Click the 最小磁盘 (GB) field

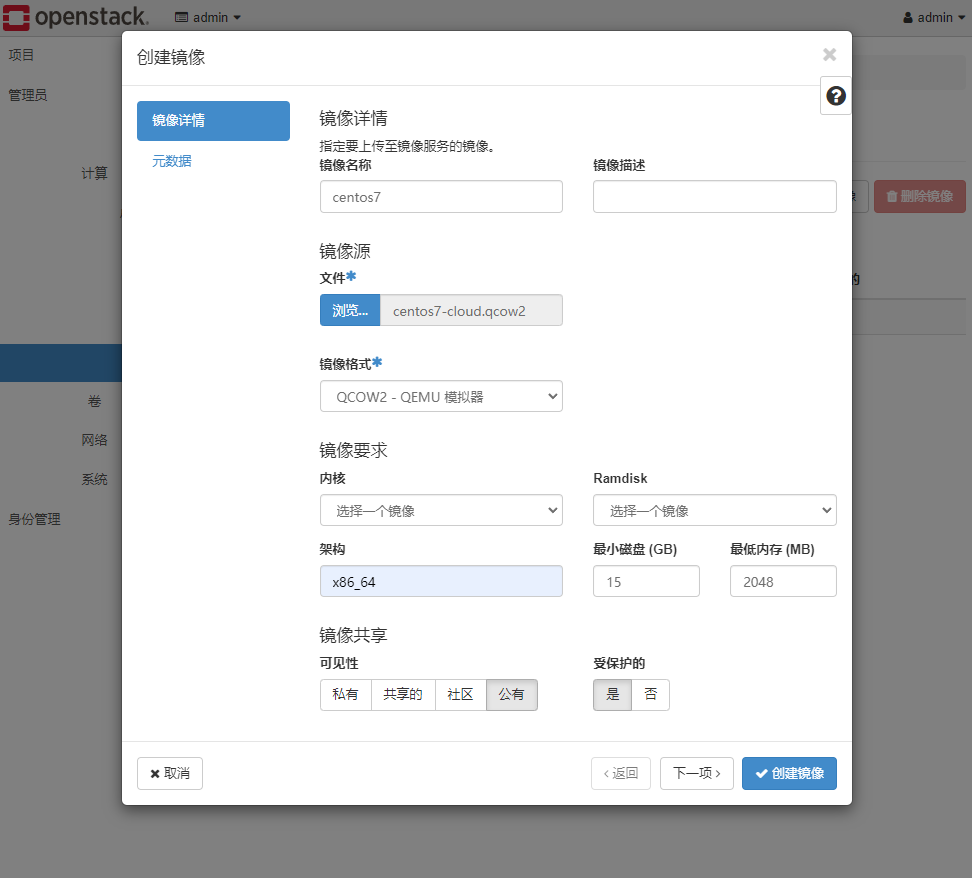[x=647, y=581]
